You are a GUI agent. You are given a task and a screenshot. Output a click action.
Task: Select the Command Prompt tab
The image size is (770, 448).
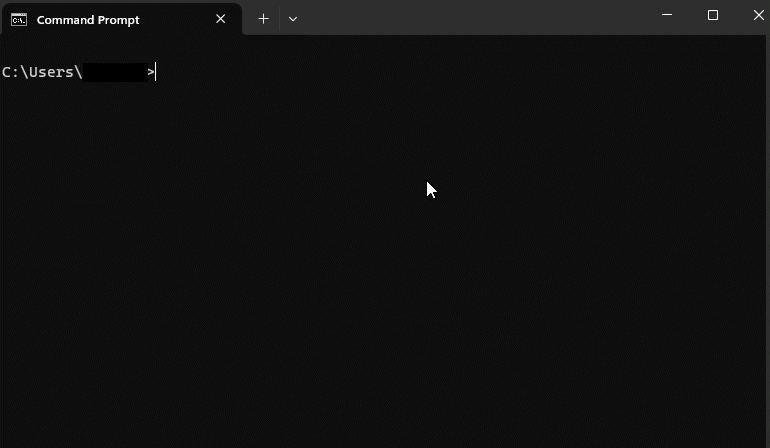click(x=122, y=19)
